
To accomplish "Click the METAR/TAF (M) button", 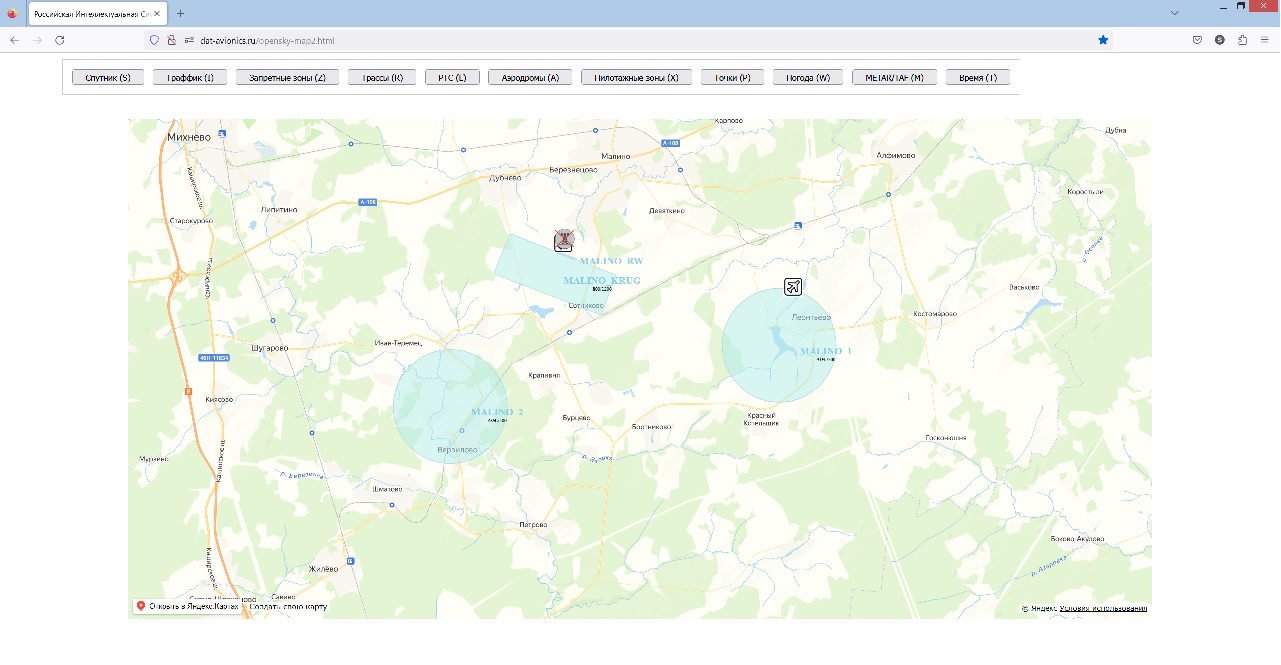I will tap(894, 77).
